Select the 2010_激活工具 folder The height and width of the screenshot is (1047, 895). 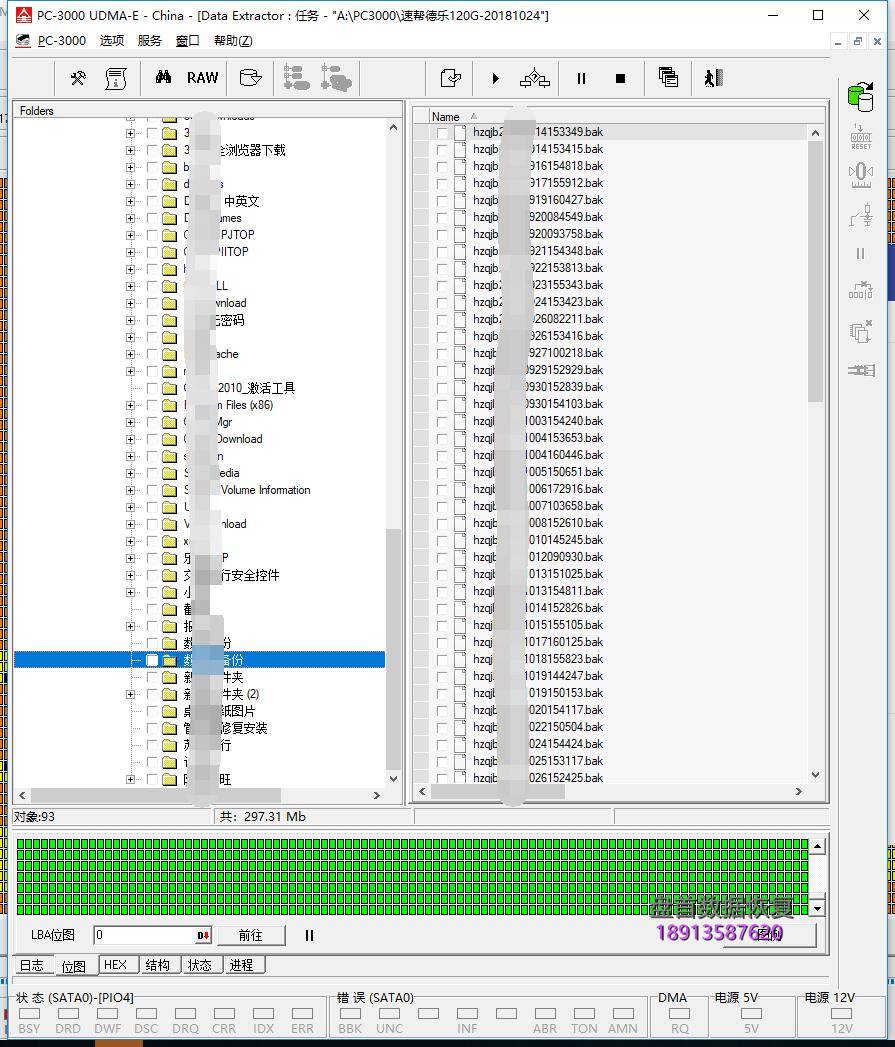239,388
